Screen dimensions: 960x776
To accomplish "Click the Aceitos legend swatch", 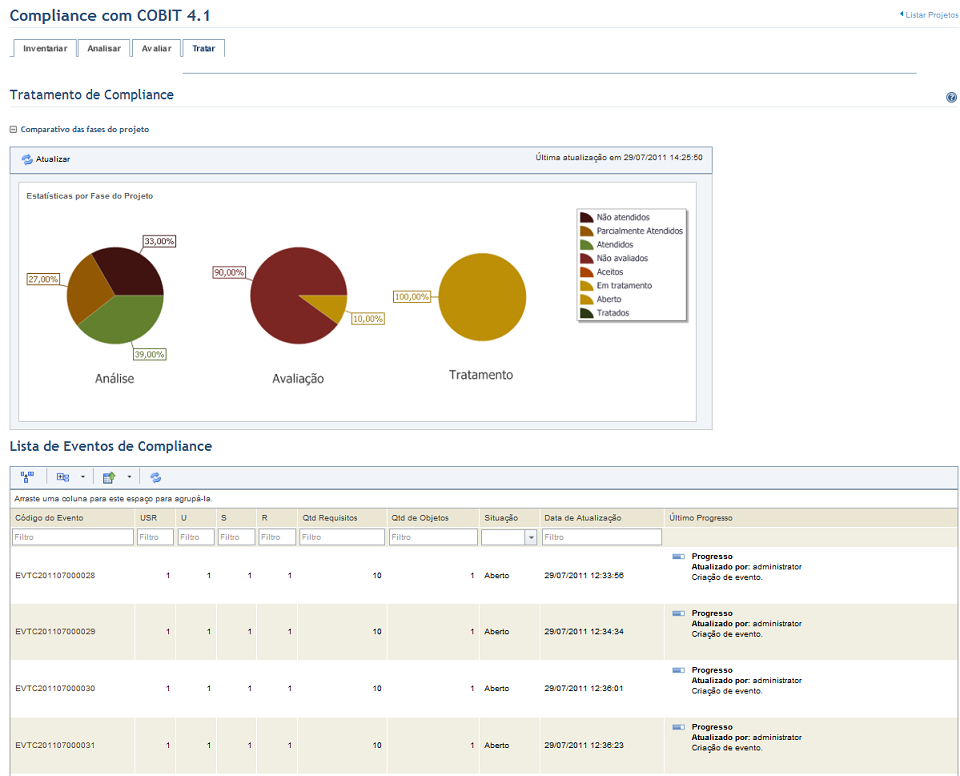I will [587, 272].
